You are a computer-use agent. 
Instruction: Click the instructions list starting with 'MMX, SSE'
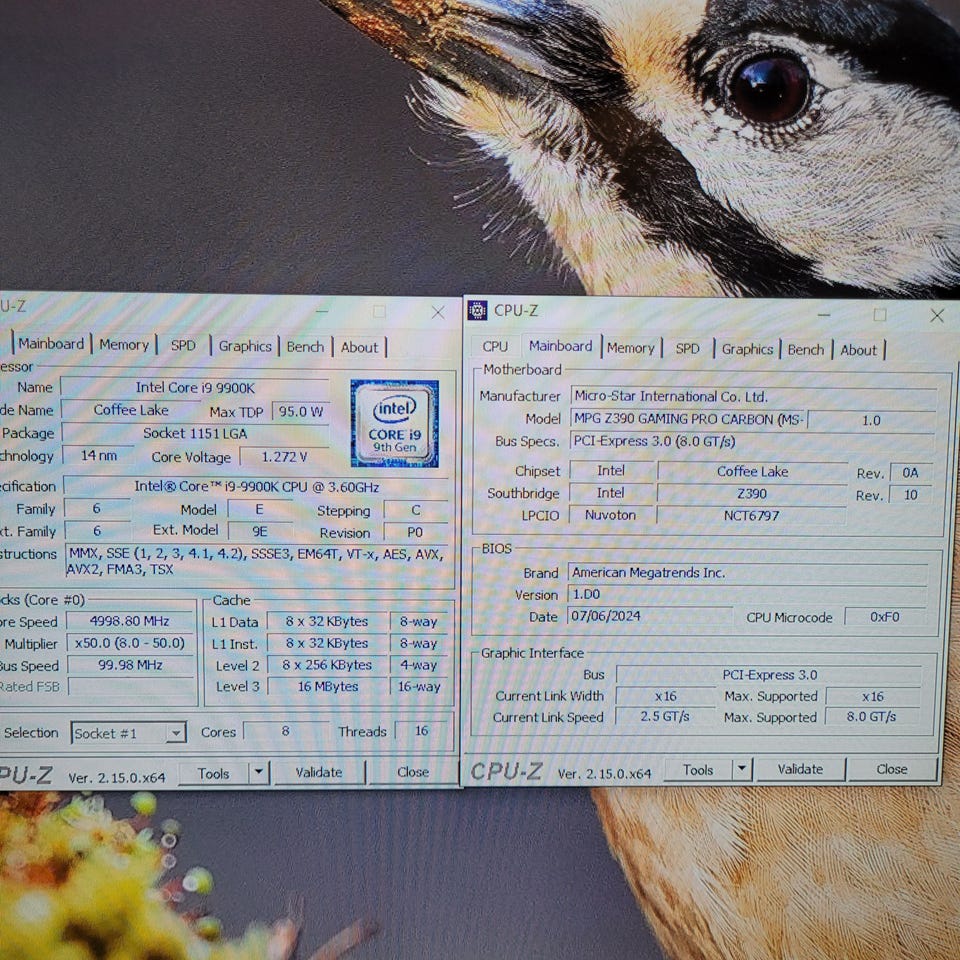point(256,561)
